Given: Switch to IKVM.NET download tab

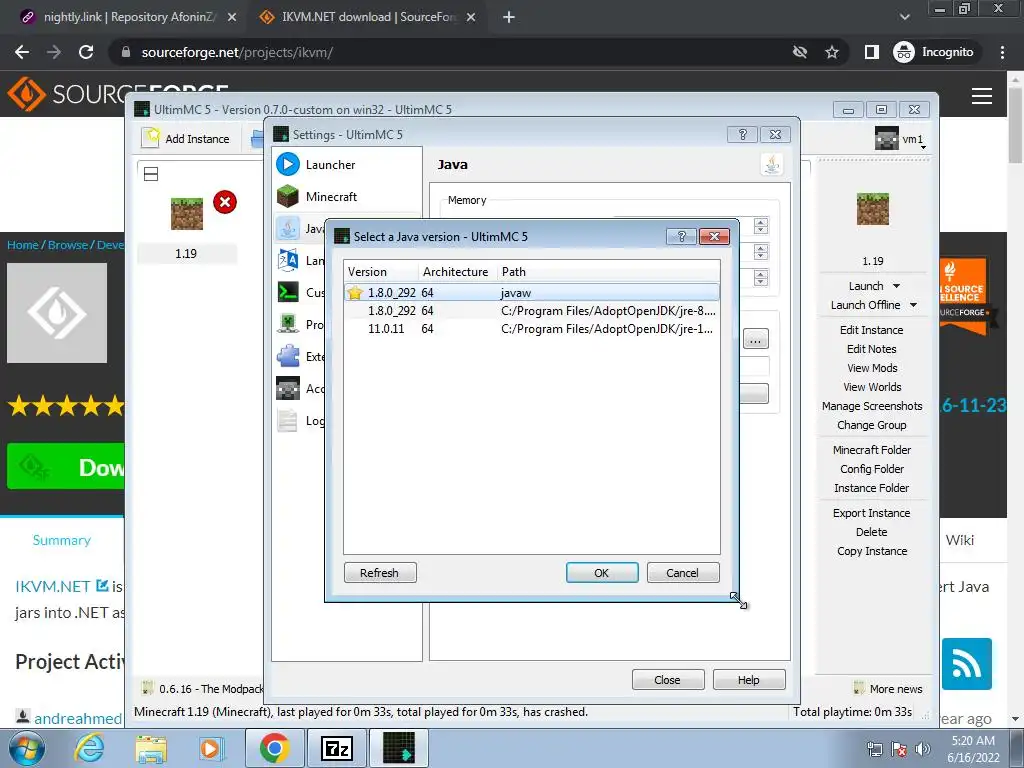Looking at the screenshot, I should pos(369,17).
